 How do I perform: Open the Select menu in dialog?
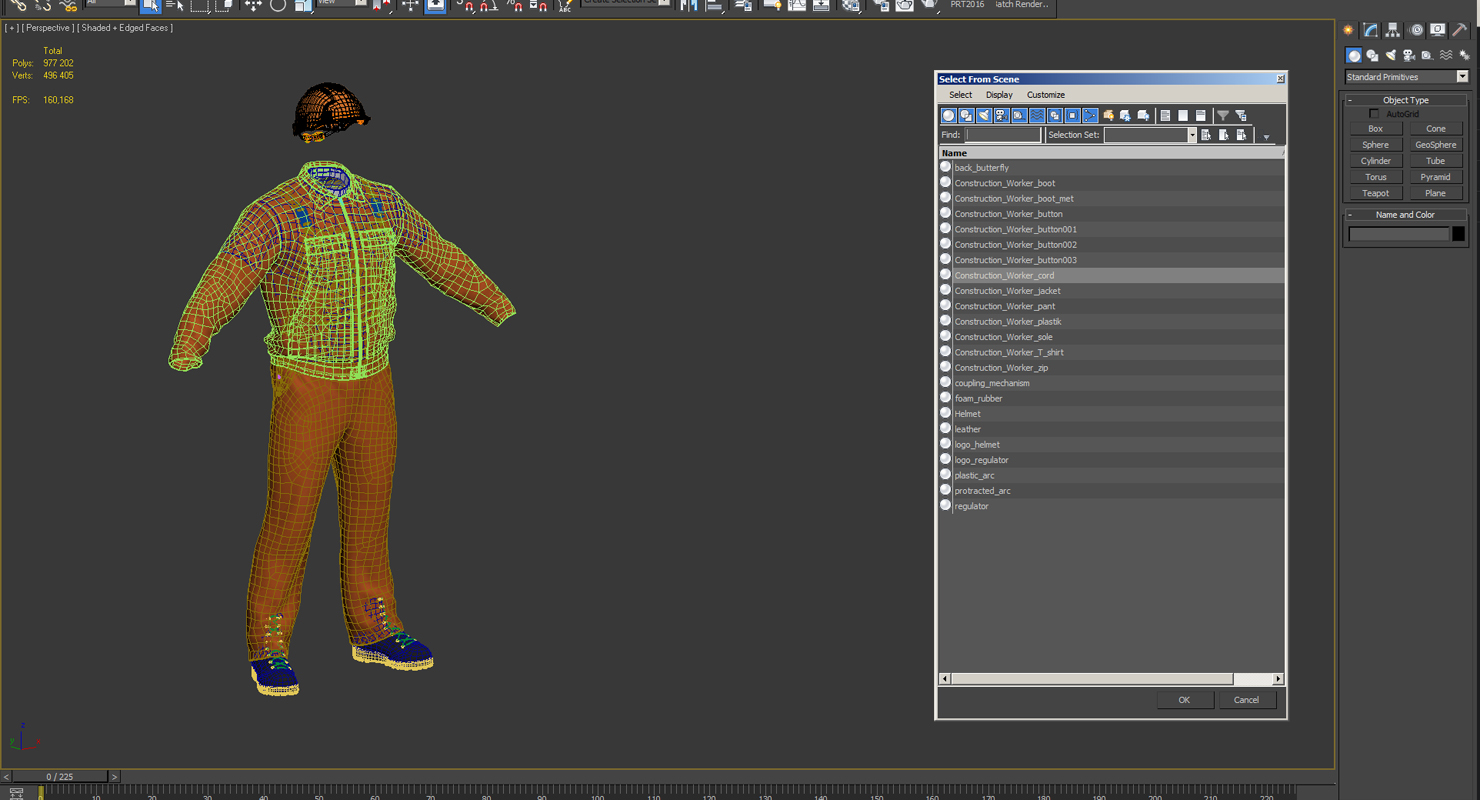[x=960, y=95]
